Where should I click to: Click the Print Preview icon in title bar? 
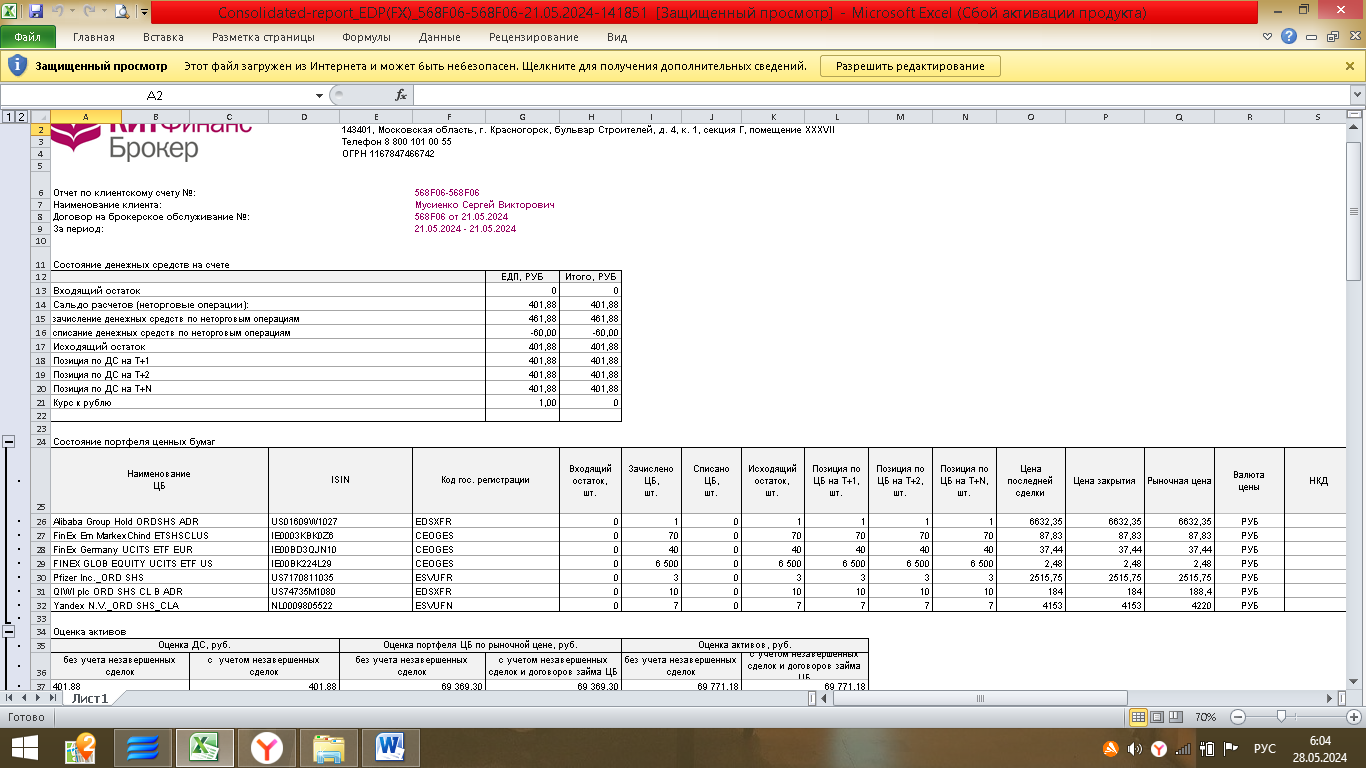pyautogui.click(x=122, y=13)
